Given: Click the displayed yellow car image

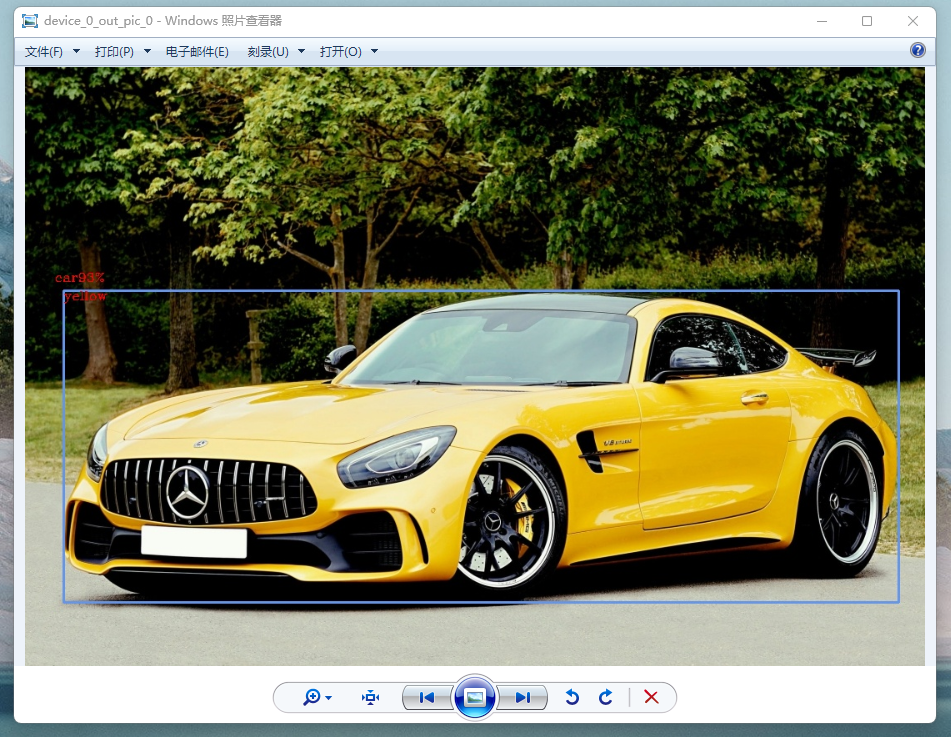Looking at the screenshot, I should click(475, 366).
